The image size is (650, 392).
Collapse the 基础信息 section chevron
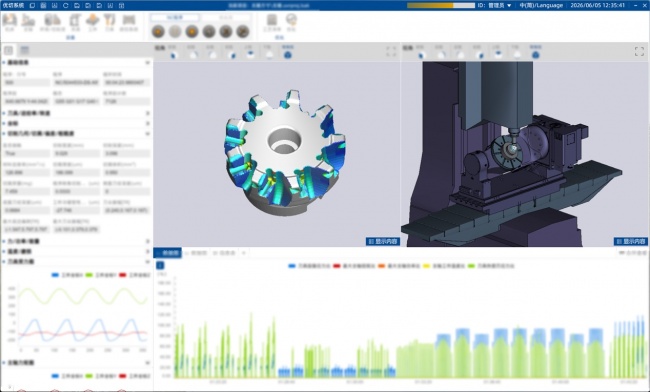[147, 63]
